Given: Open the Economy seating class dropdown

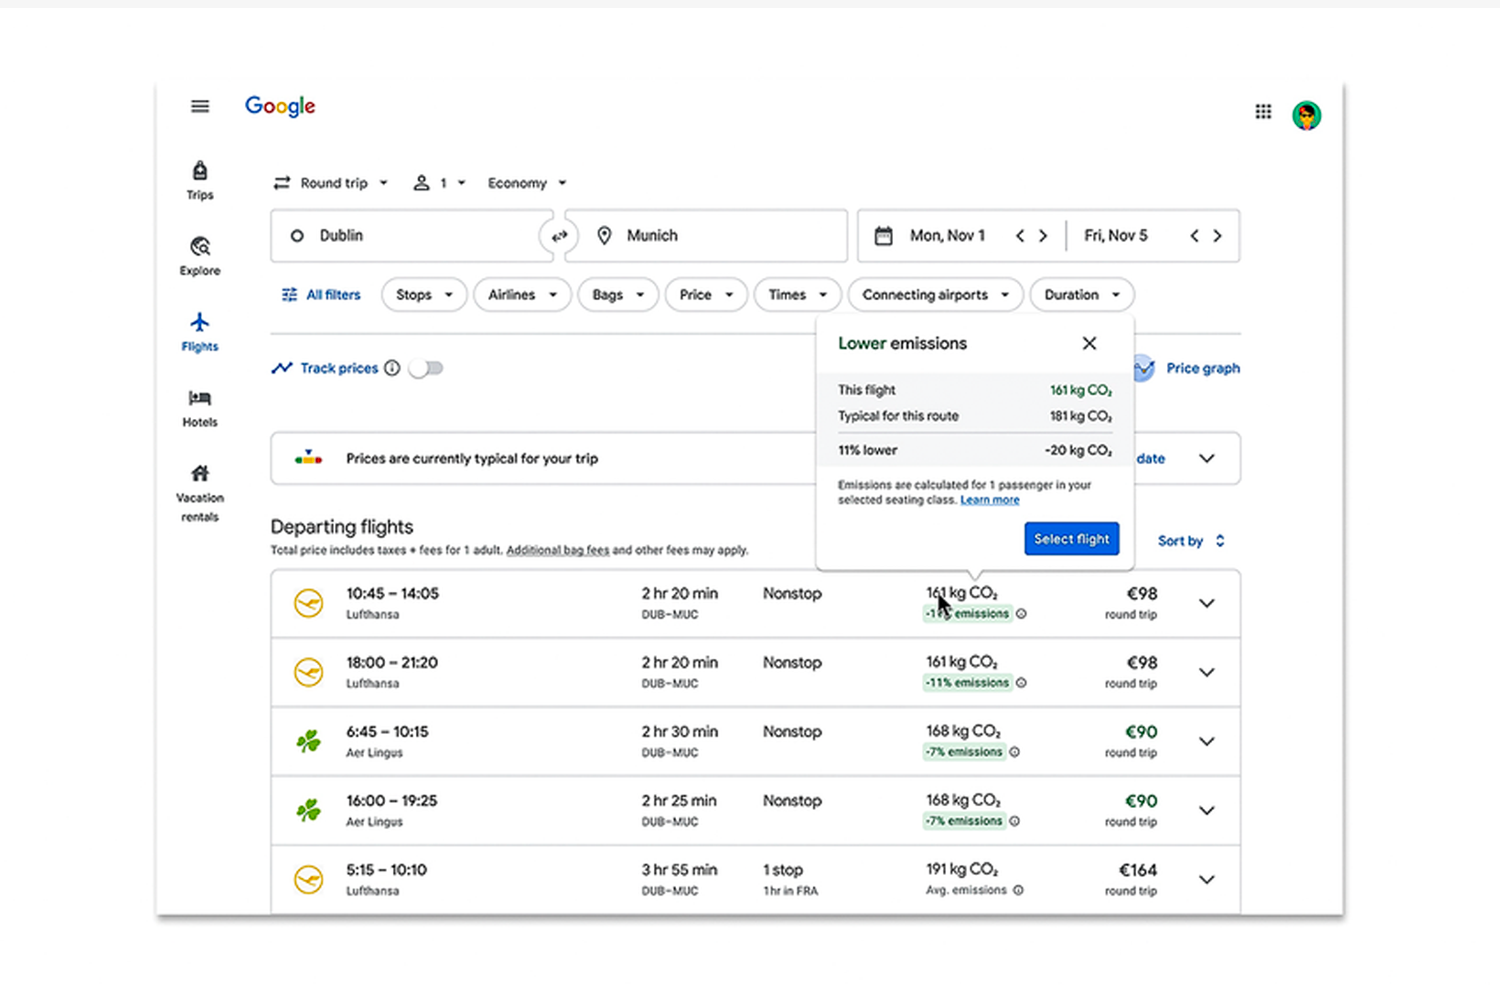Looking at the screenshot, I should [526, 183].
